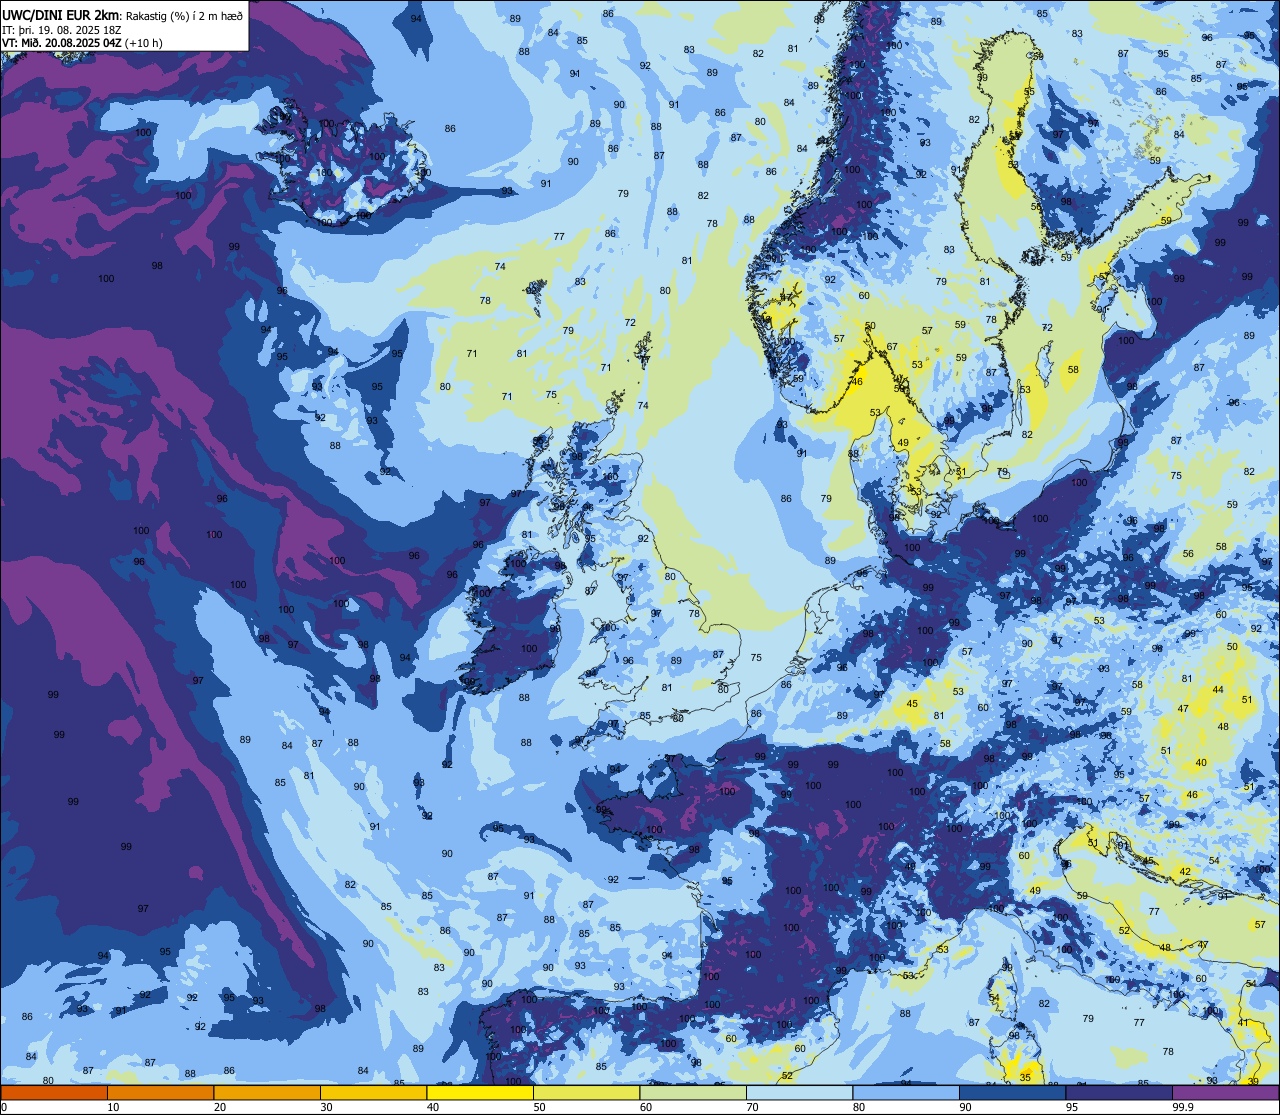Pick the purple legend swatch above 99.9%

pyautogui.click(x=1225, y=1092)
